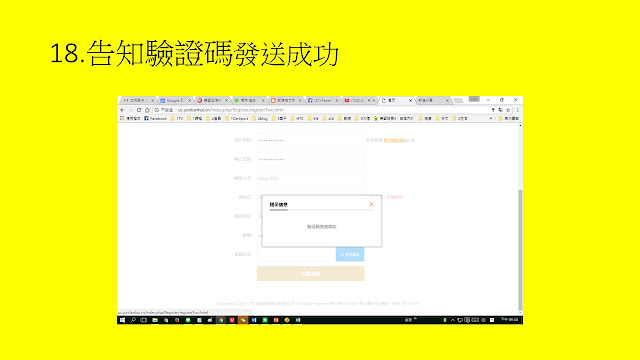640x360 pixels.
Task: Click the password input field
Action: coord(309,140)
